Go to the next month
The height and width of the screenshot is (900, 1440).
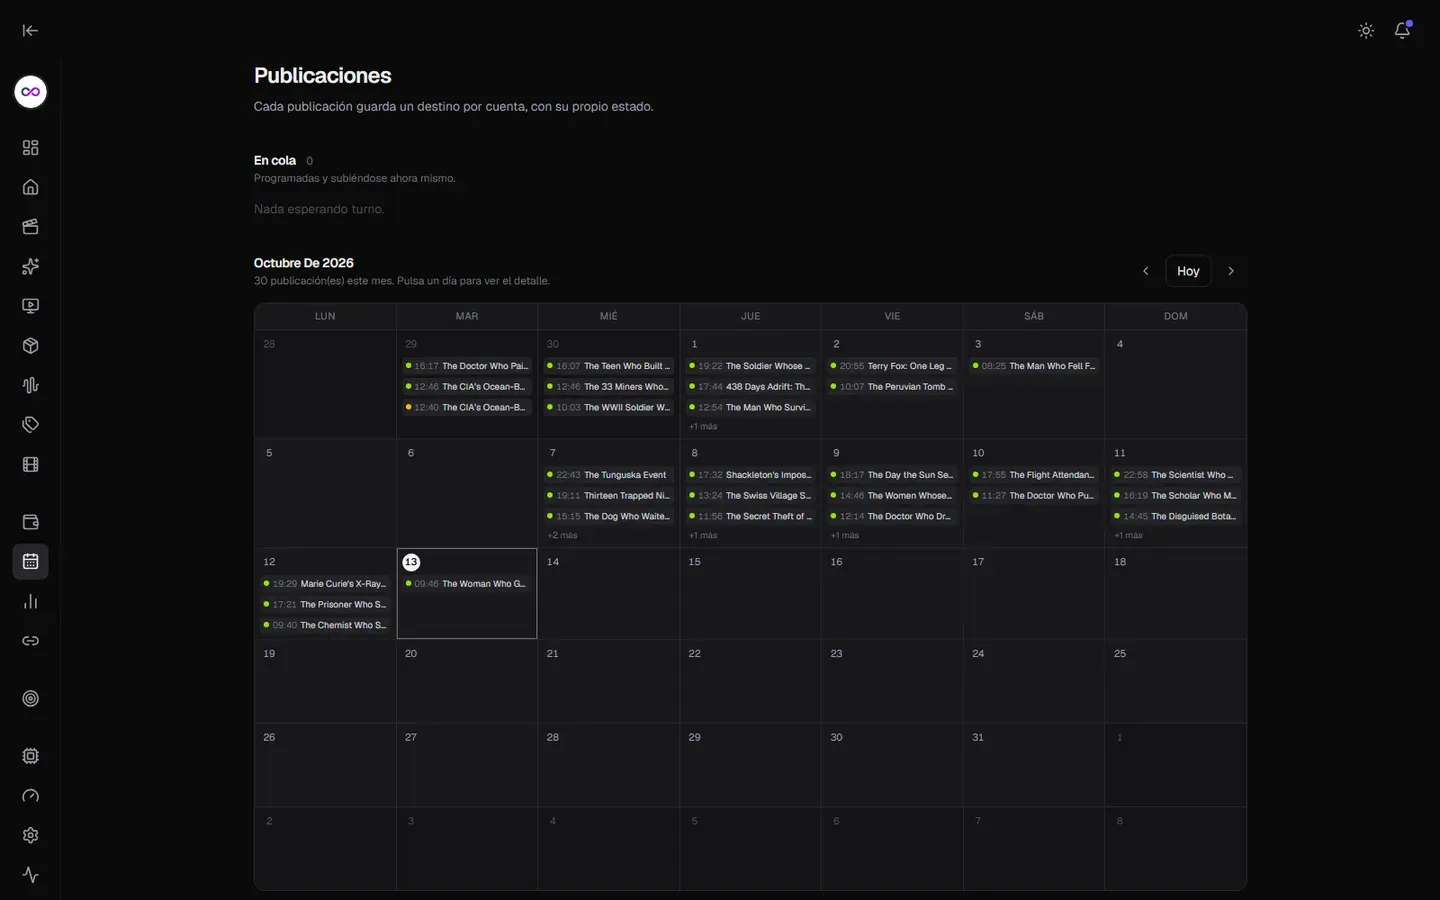pos(1231,271)
